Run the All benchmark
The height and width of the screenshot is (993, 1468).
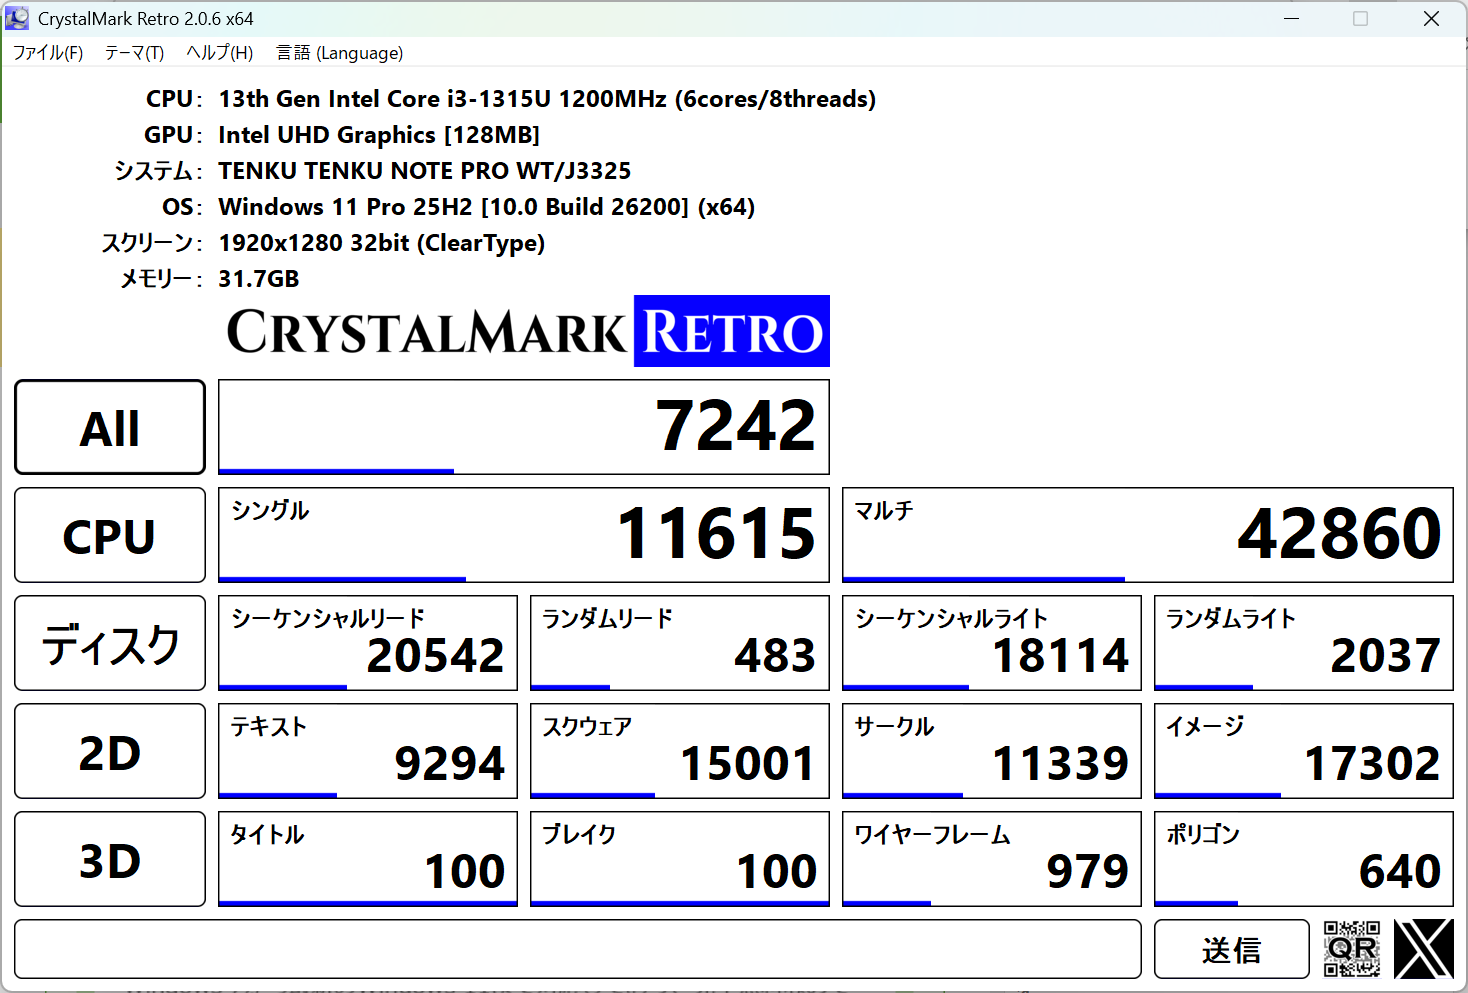109,426
